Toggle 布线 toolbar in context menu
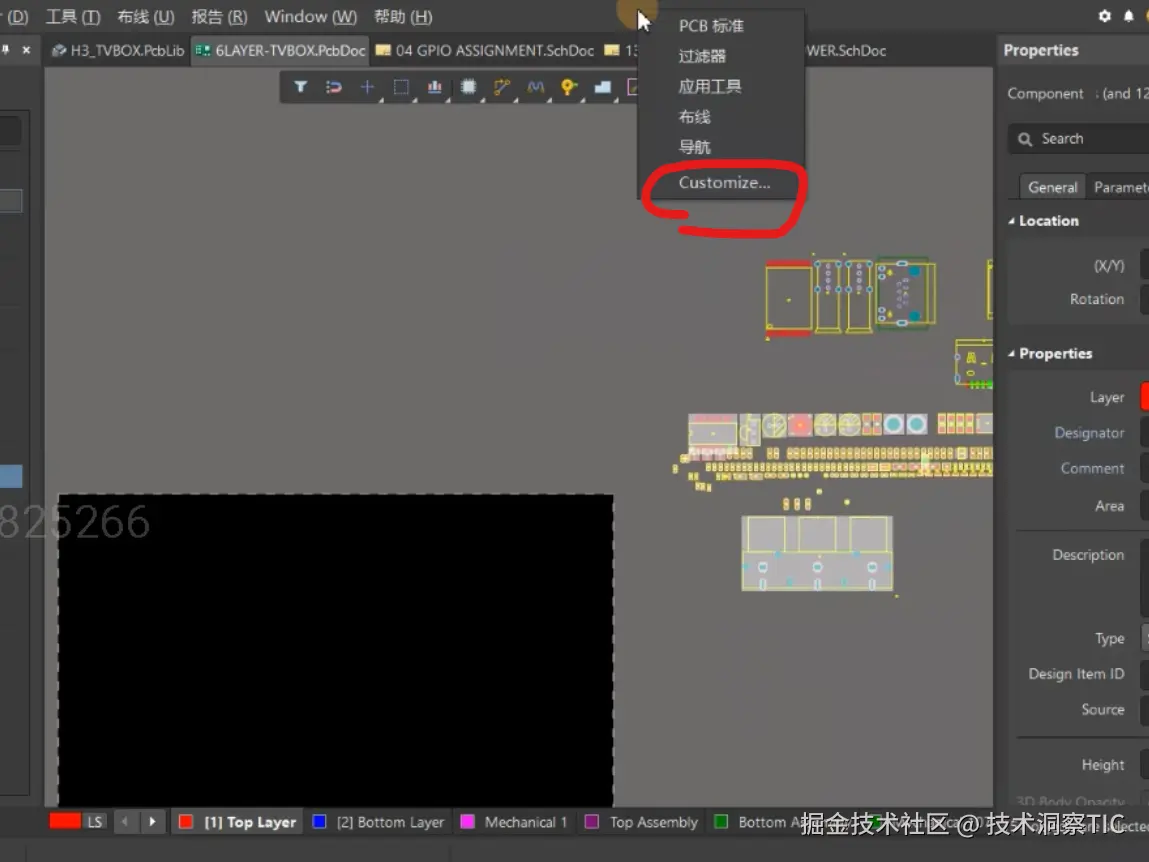Viewport: 1149px width, 862px height. [x=721, y=117]
